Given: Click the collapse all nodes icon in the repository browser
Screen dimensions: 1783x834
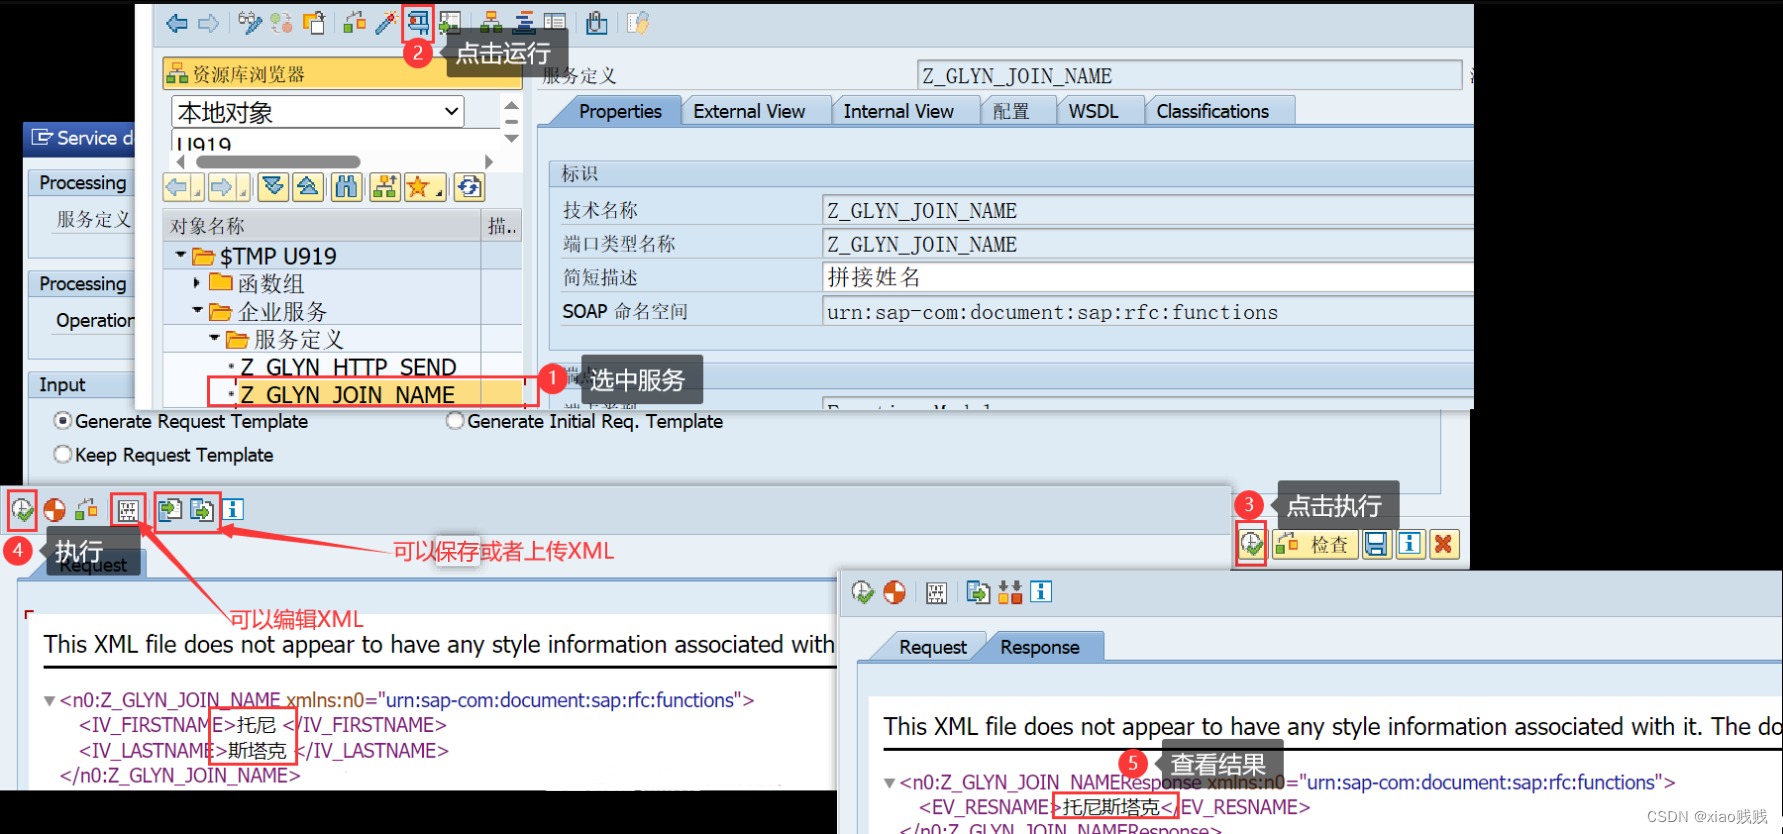Looking at the screenshot, I should 308,187.
